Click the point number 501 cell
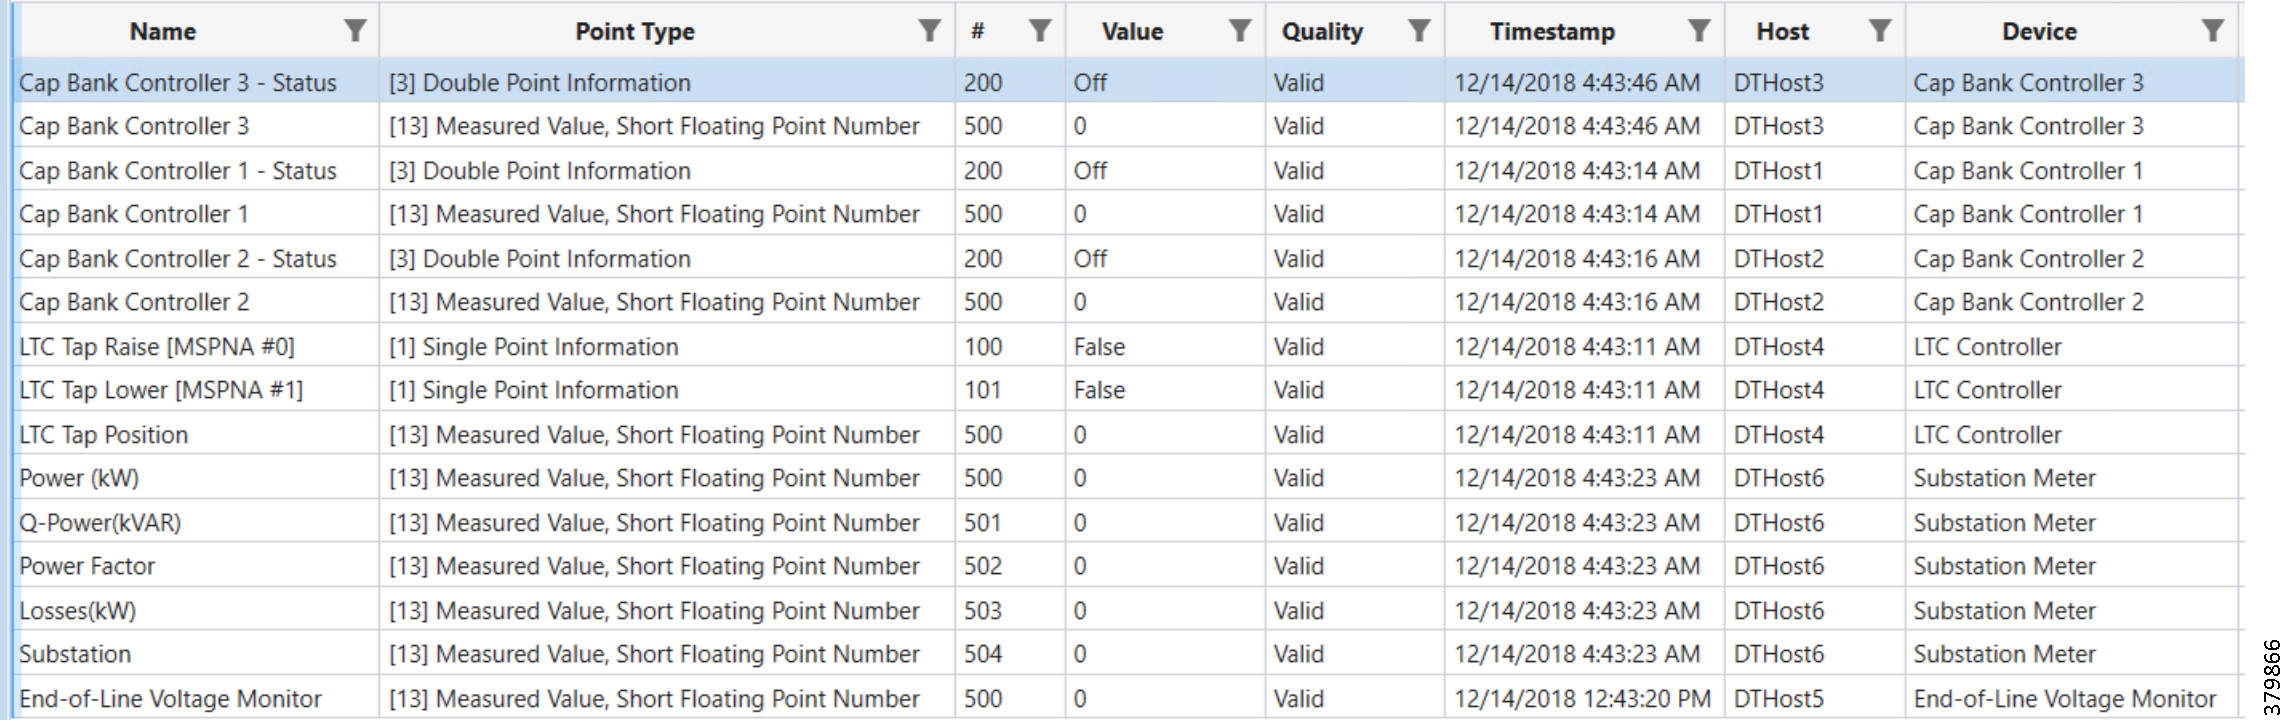The image size is (2284, 720). 982,523
